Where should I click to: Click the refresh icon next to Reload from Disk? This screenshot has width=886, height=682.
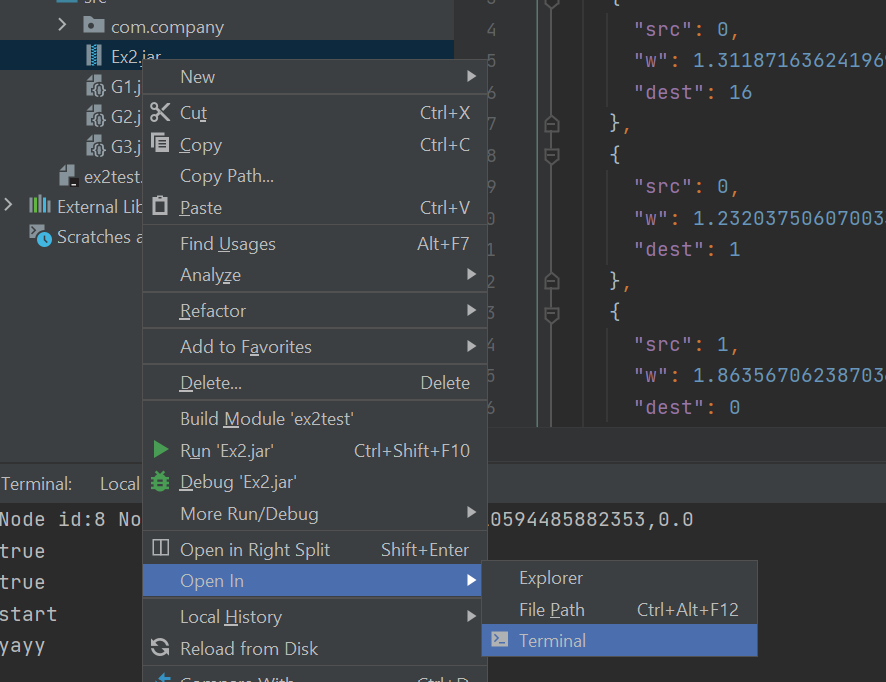coord(160,647)
